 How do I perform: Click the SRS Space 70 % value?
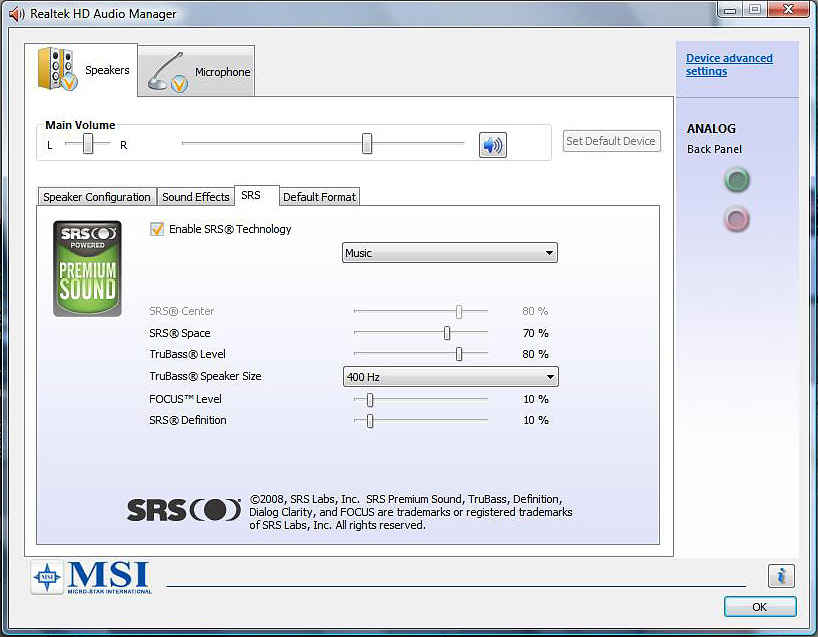tap(536, 333)
